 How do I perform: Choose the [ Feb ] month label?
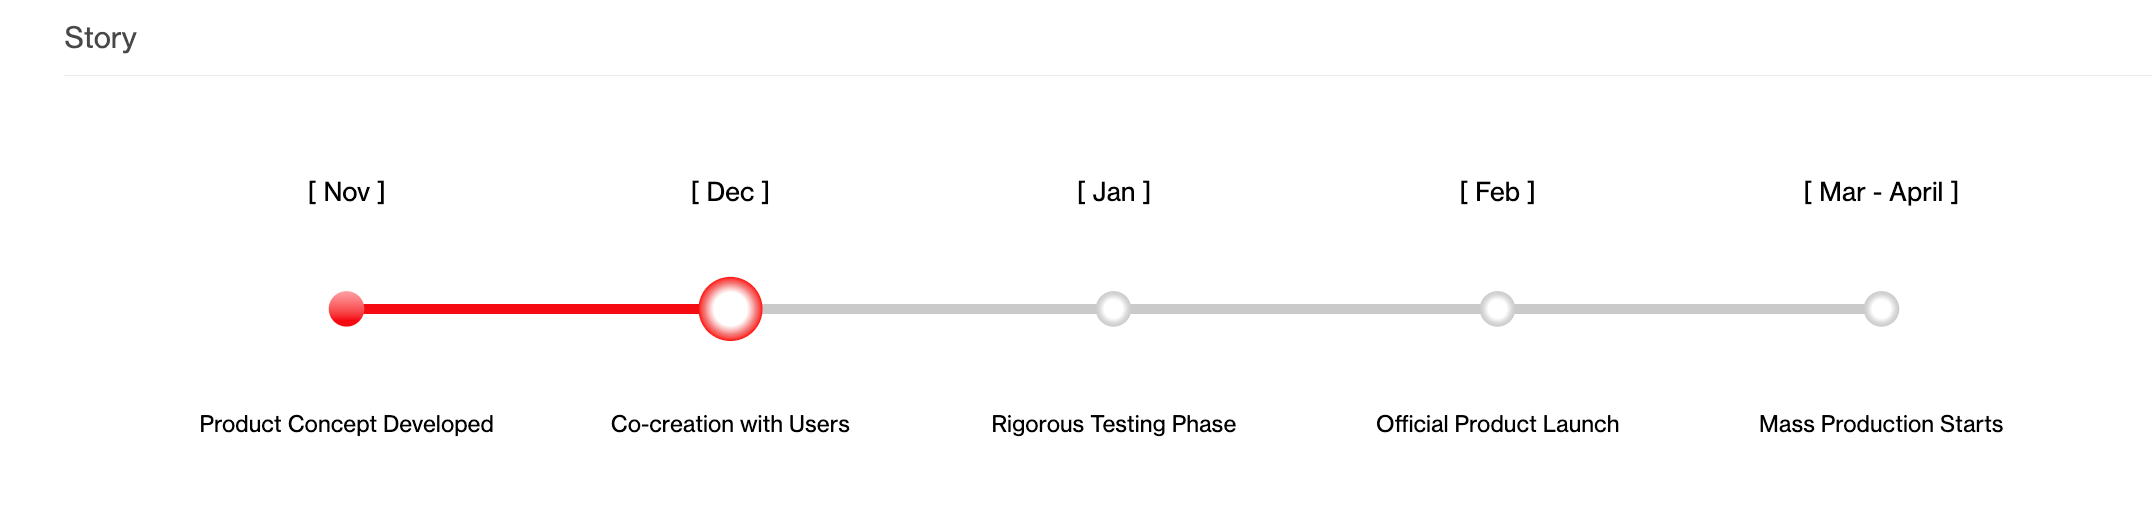tap(1497, 192)
